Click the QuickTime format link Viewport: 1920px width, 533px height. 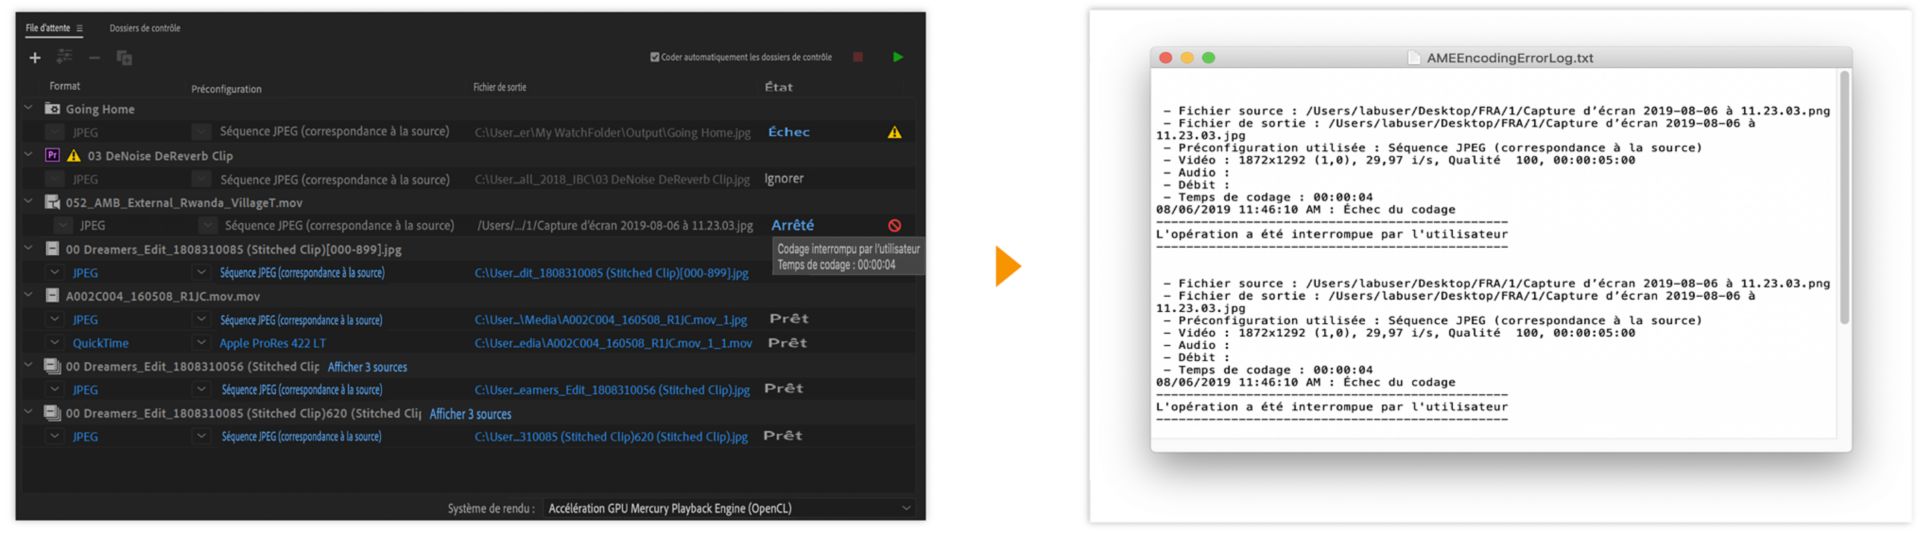[100, 343]
